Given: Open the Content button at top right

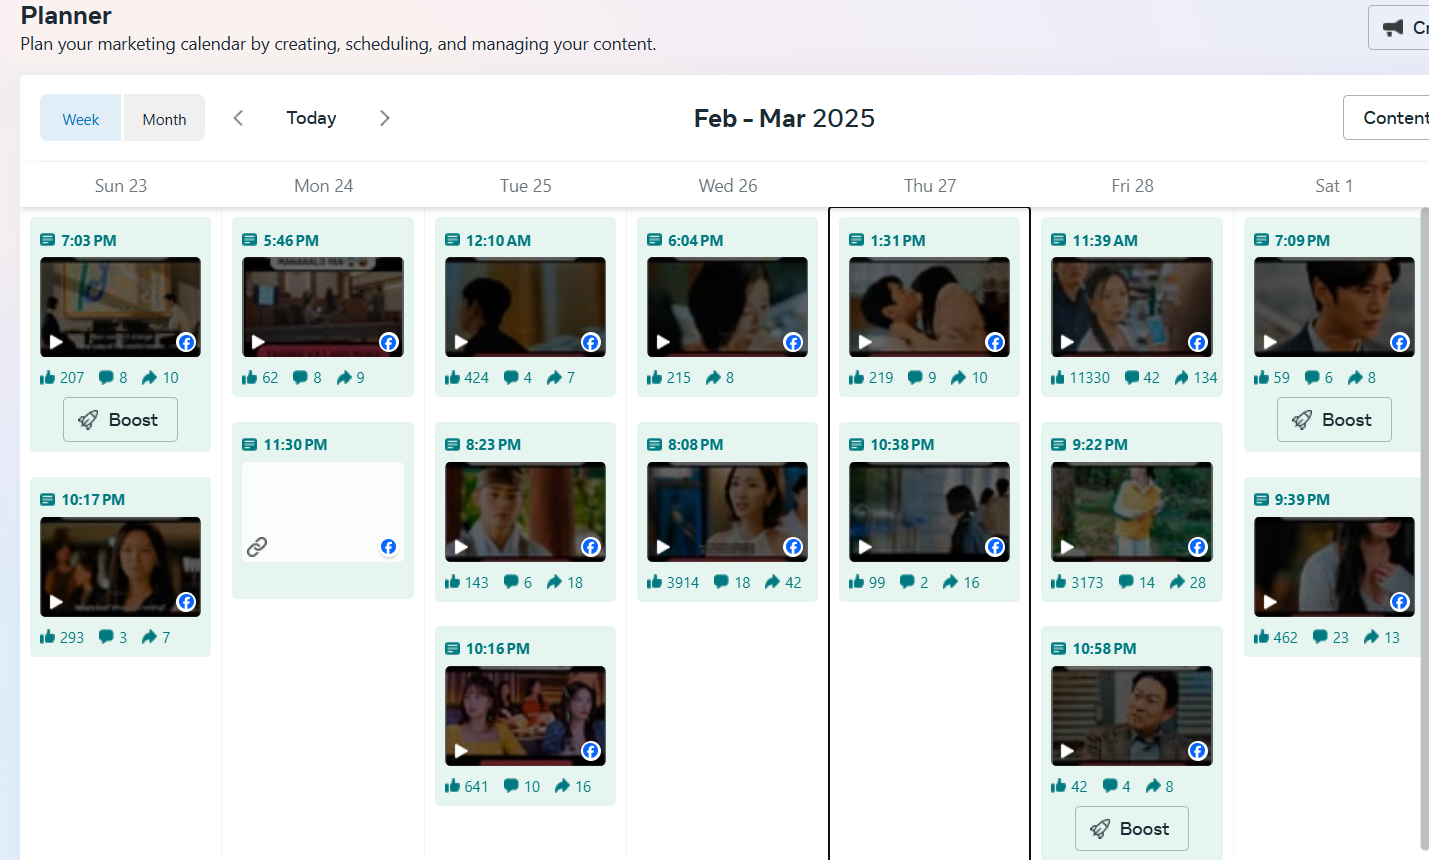Looking at the screenshot, I should pos(1388,118).
